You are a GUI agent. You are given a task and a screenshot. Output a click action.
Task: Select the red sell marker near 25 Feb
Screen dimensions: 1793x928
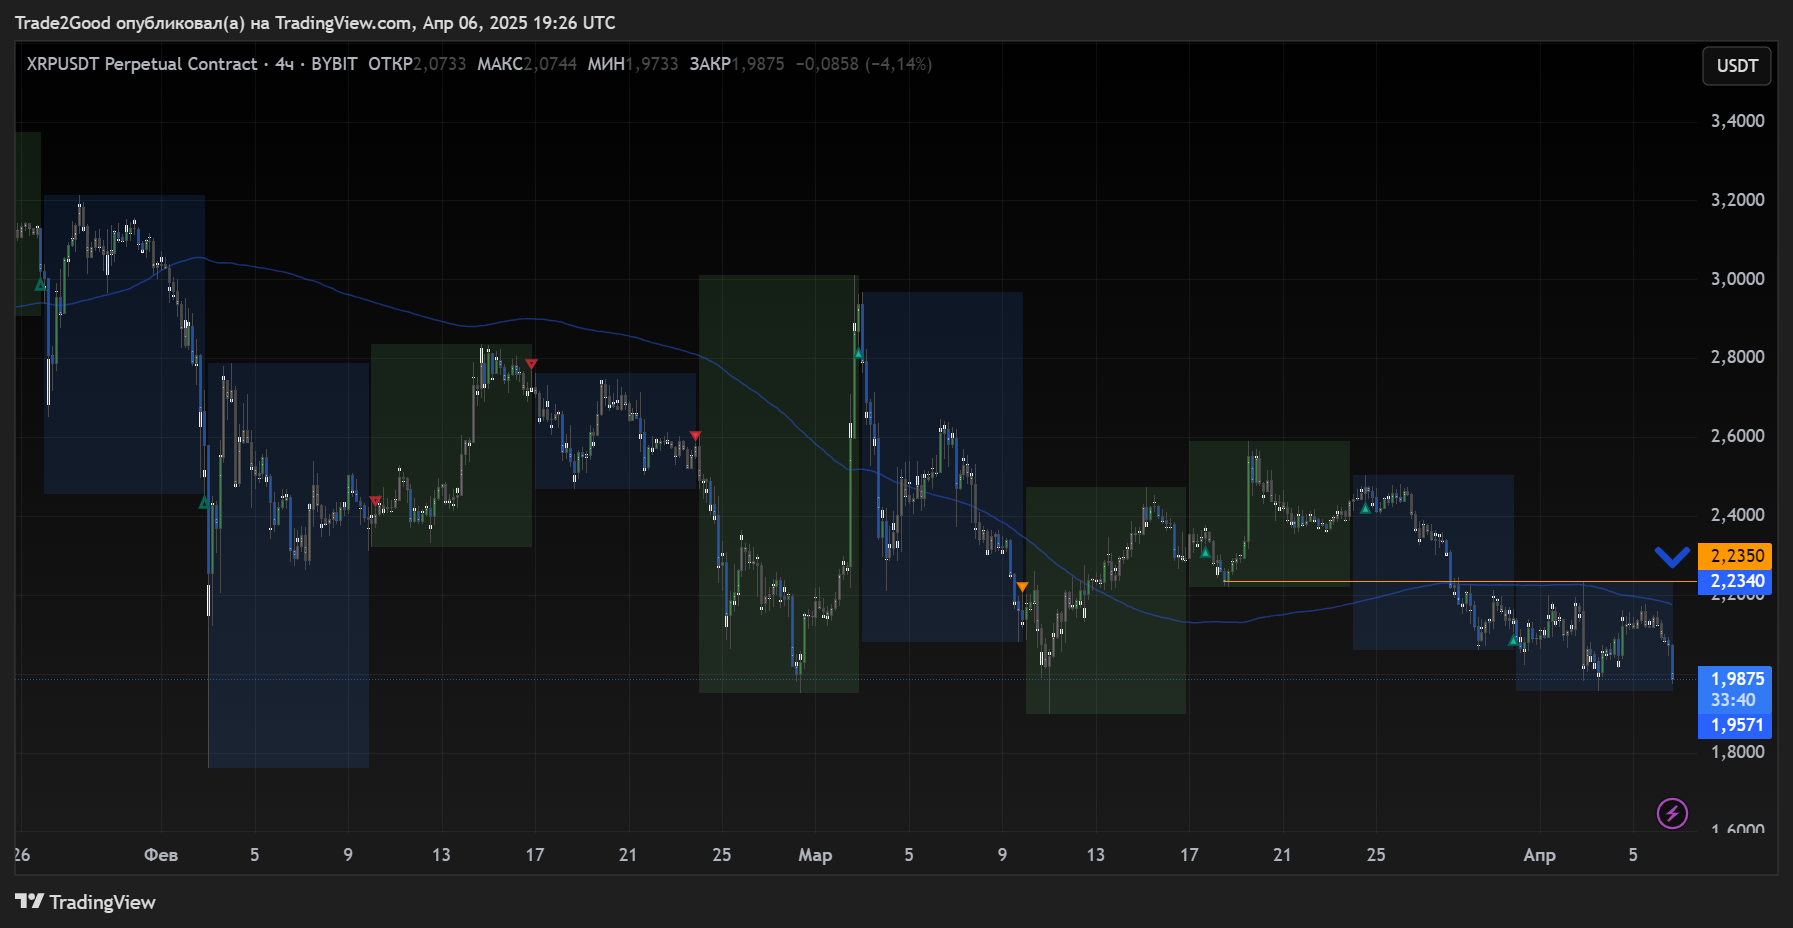click(695, 436)
